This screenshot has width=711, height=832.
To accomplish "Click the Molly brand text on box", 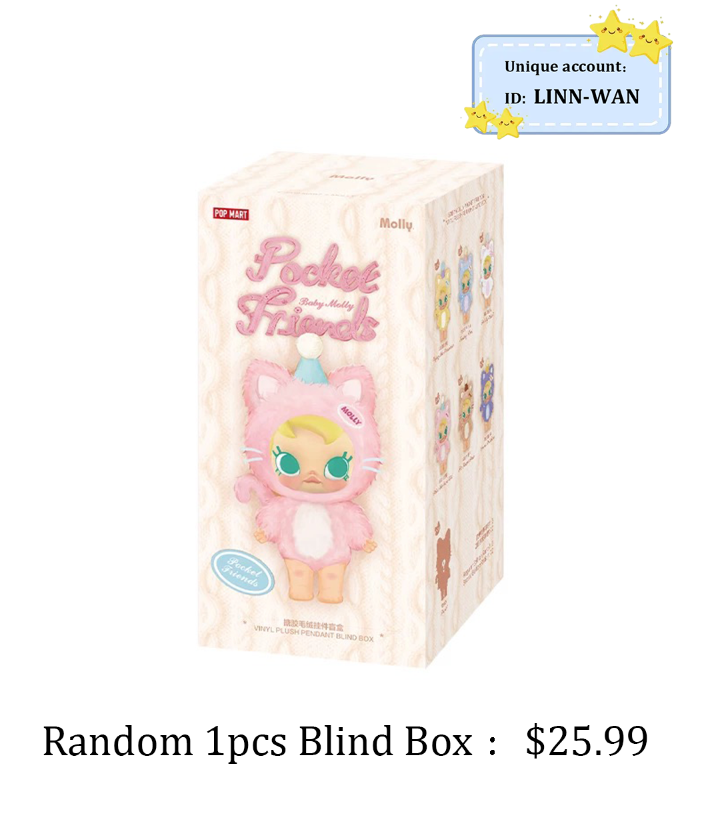I will pos(396,224).
